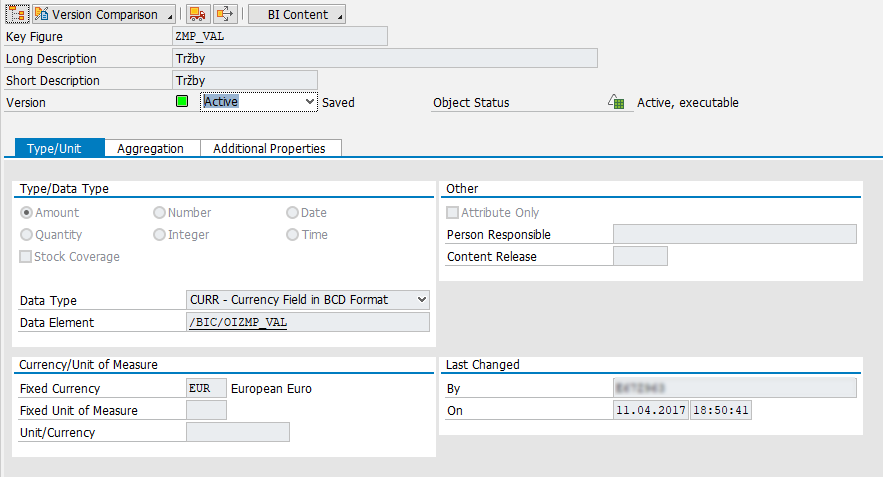Select the Type/Unit tab
This screenshot has height=477, width=883.
[60, 148]
